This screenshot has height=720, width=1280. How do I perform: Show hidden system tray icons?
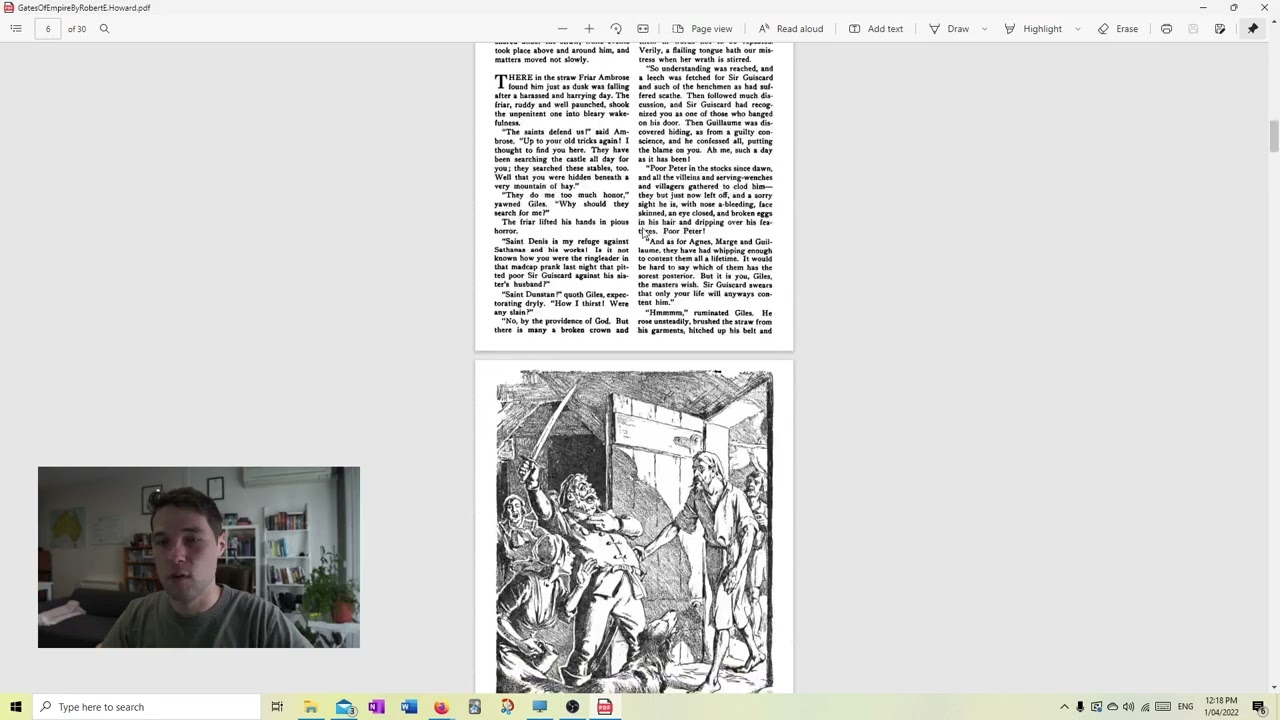[1064, 707]
